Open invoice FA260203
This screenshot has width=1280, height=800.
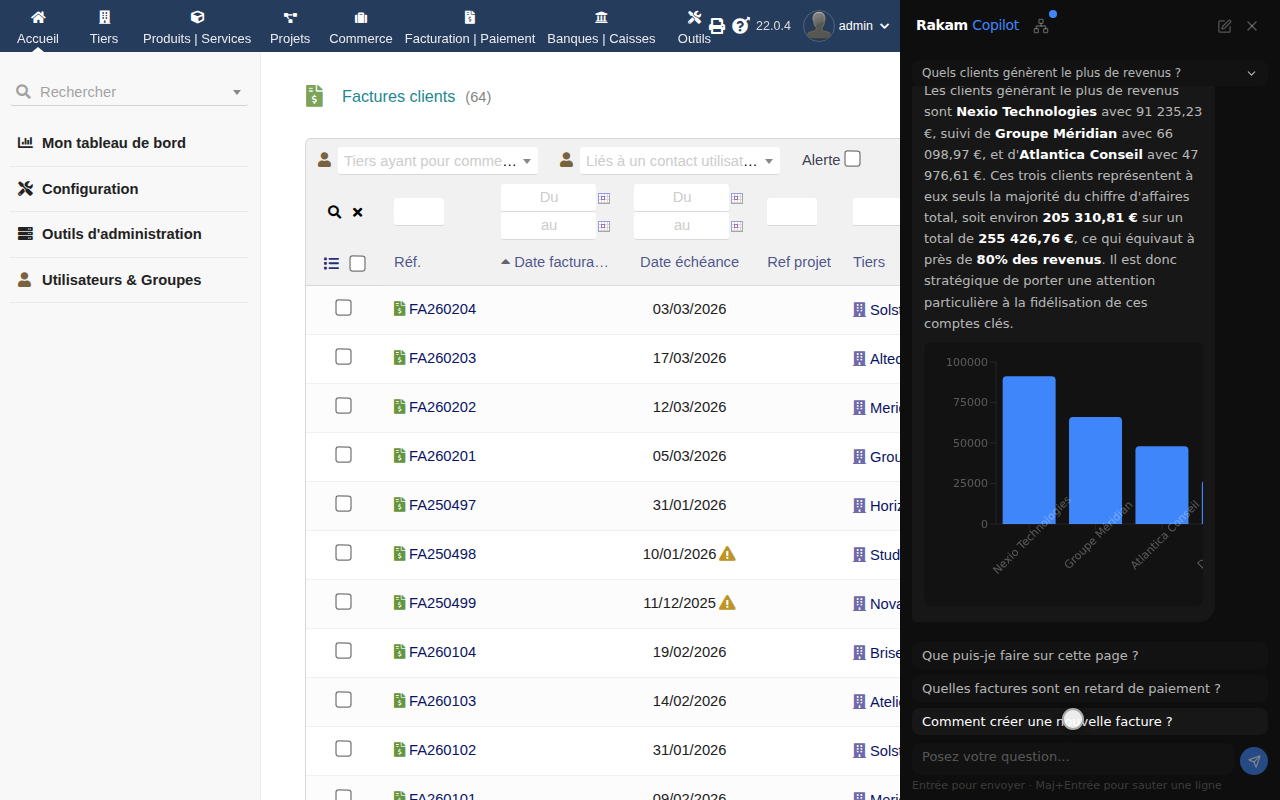(x=442, y=358)
